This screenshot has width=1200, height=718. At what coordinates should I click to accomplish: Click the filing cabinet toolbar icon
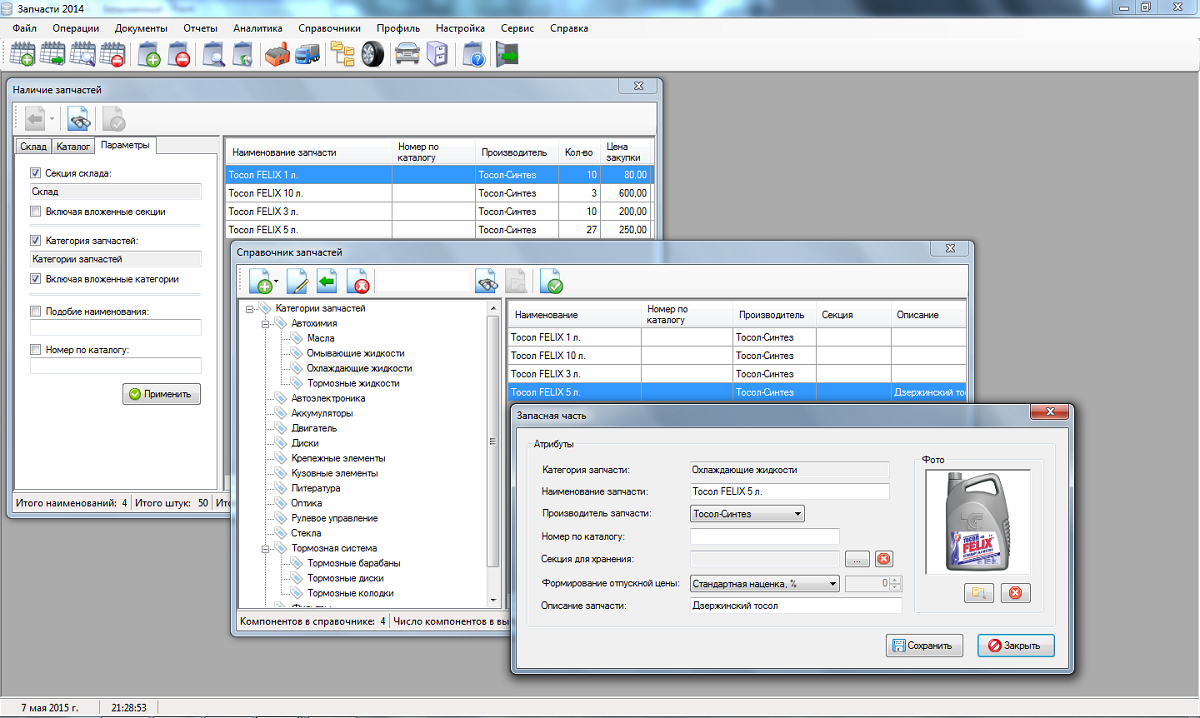(437, 54)
